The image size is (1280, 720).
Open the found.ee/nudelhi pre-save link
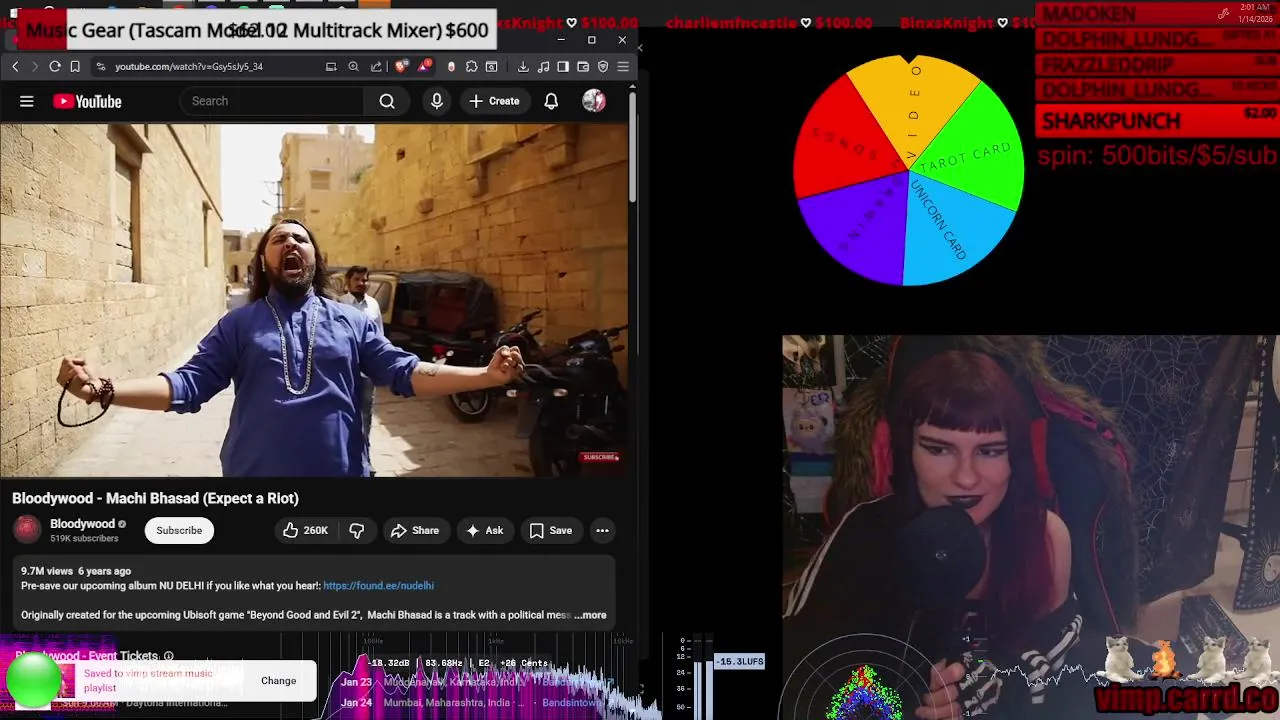378,586
